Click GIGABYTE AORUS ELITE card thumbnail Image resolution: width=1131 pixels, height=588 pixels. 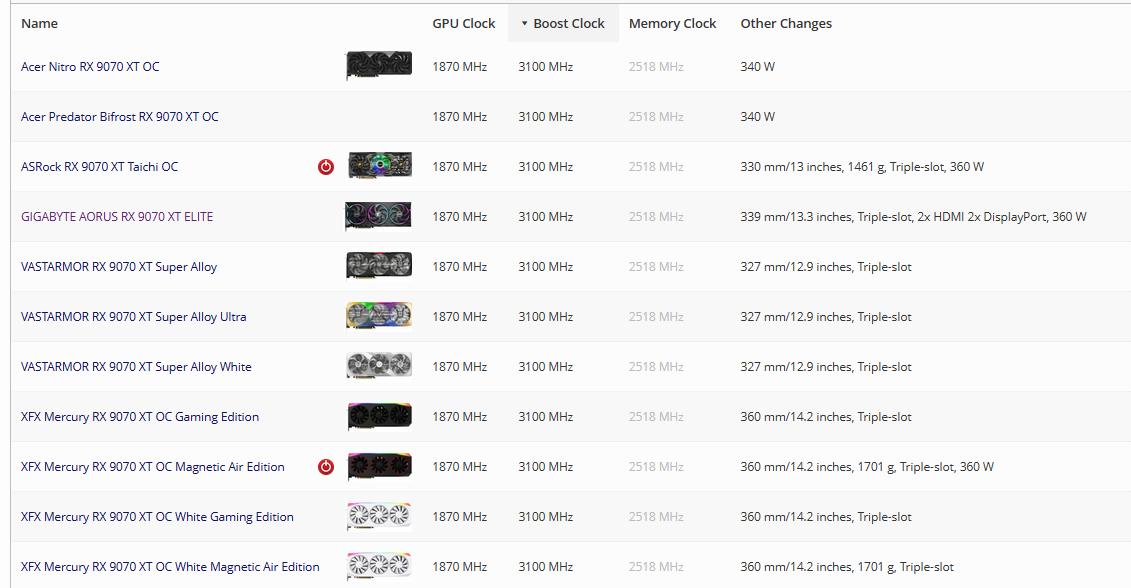(379, 217)
